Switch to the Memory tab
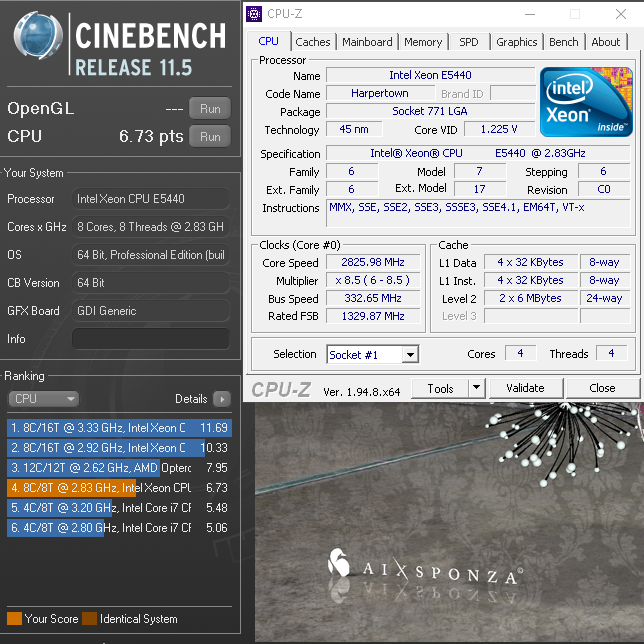Viewport: 644px width, 644px height. pos(423,42)
